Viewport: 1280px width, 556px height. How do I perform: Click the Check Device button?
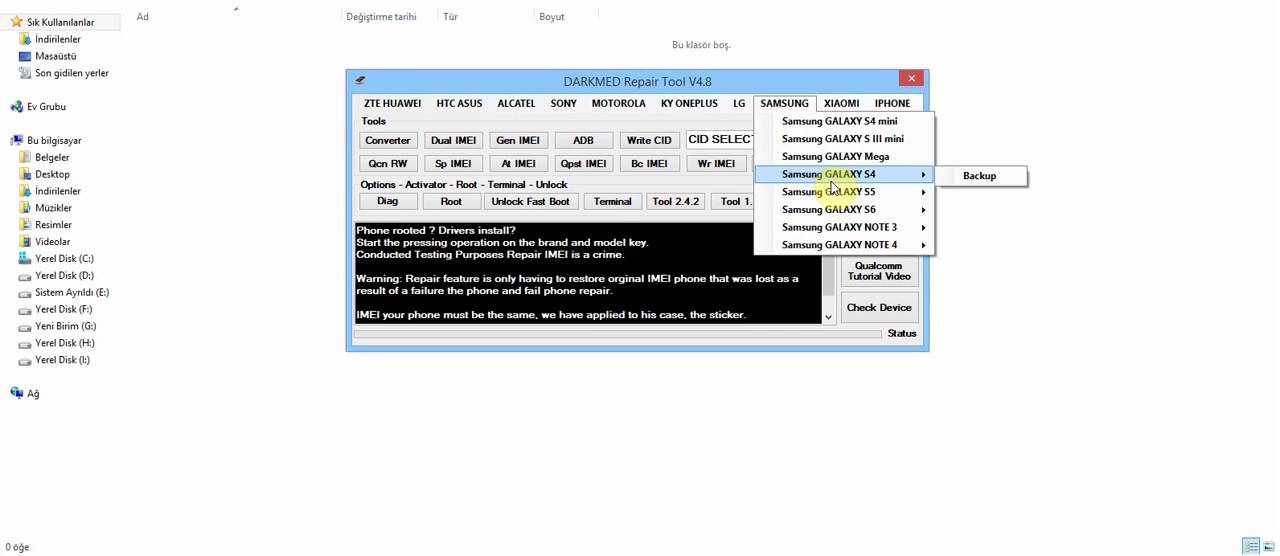pos(879,307)
